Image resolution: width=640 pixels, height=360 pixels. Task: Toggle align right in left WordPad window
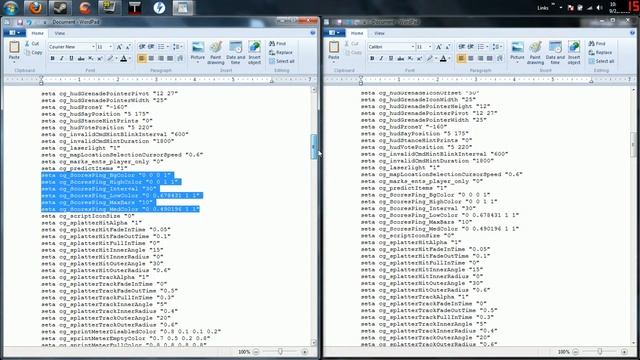point(161,59)
